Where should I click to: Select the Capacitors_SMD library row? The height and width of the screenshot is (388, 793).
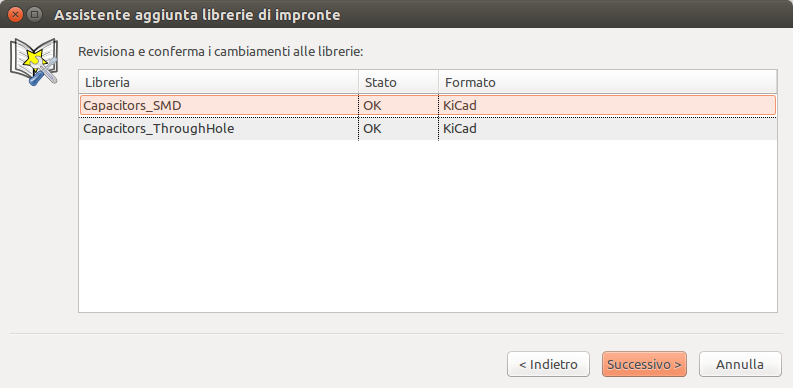(x=427, y=105)
